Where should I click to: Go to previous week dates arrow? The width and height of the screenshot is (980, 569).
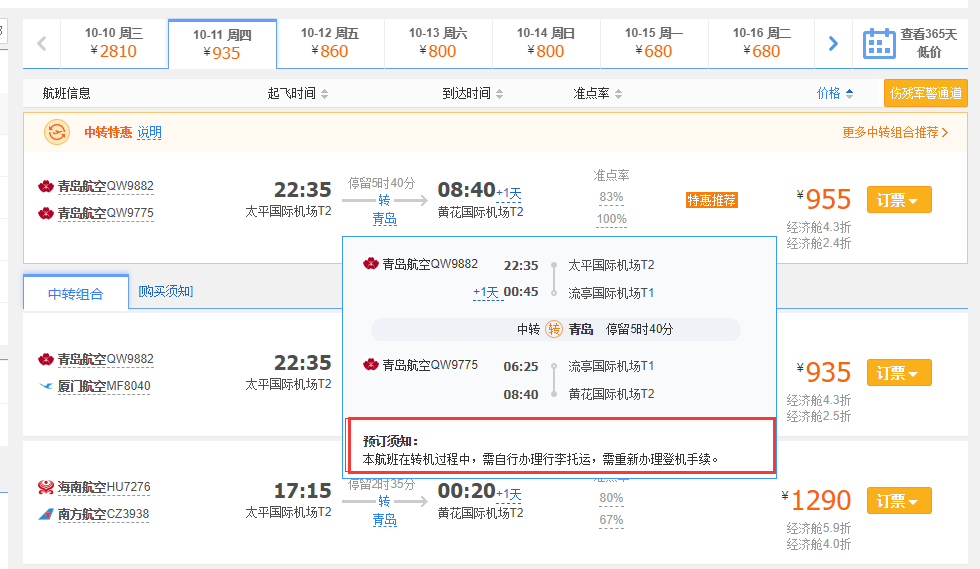[42, 44]
